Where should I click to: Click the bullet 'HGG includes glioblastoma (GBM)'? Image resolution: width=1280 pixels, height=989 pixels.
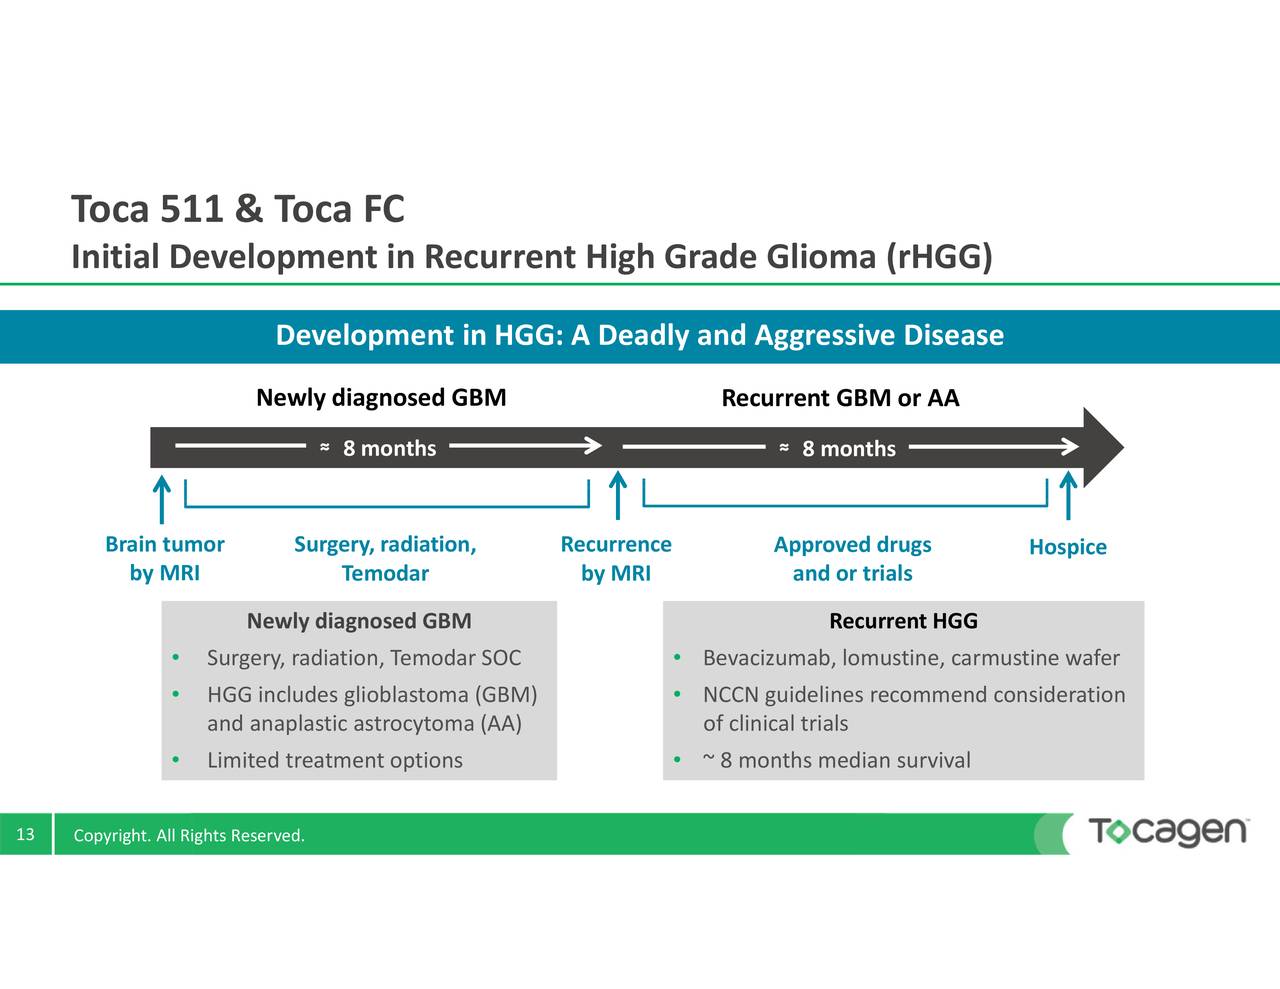(372, 695)
